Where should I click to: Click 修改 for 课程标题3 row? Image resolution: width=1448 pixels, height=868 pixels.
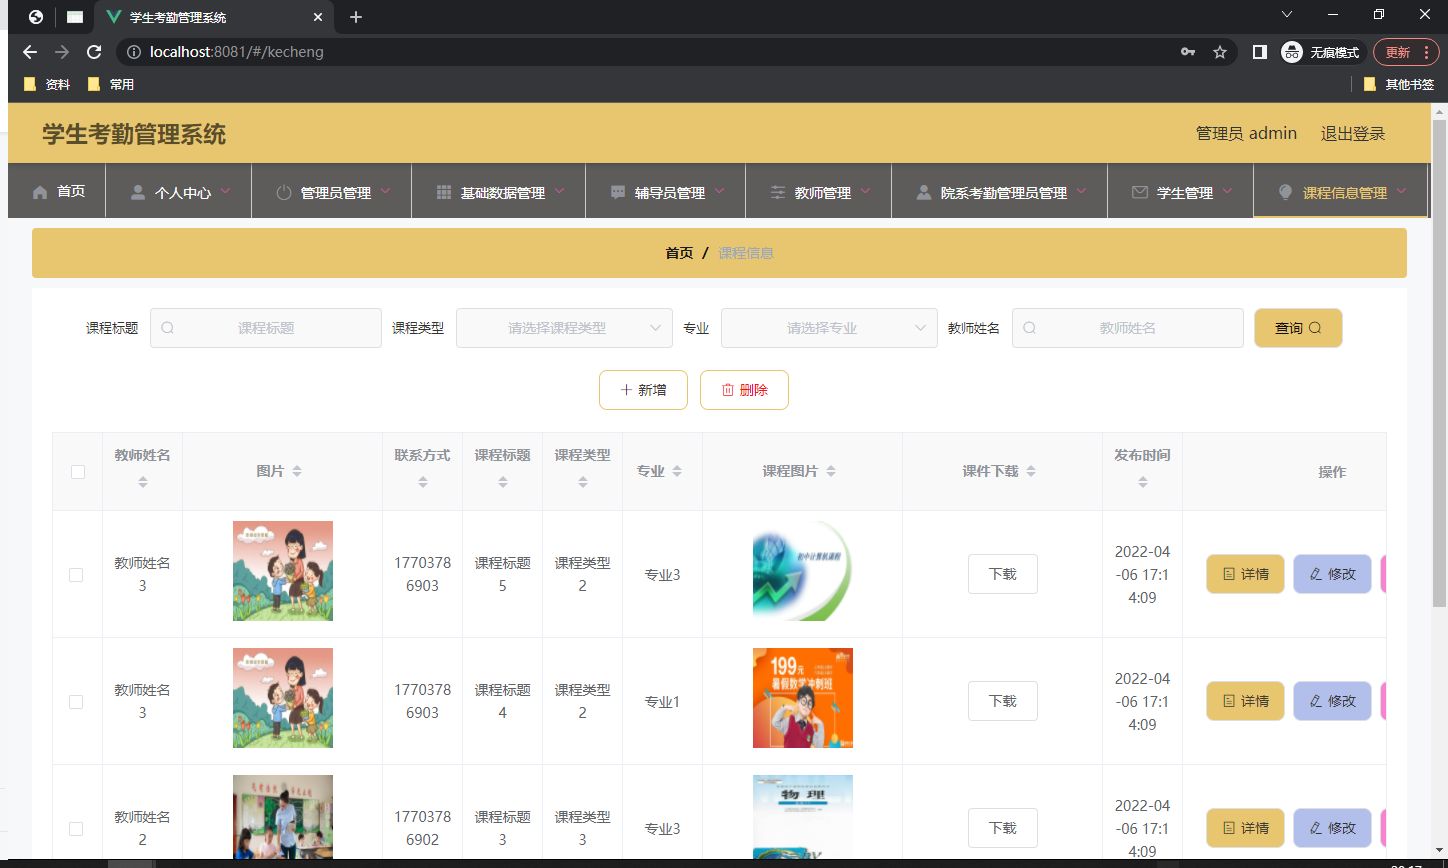coord(1332,828)
